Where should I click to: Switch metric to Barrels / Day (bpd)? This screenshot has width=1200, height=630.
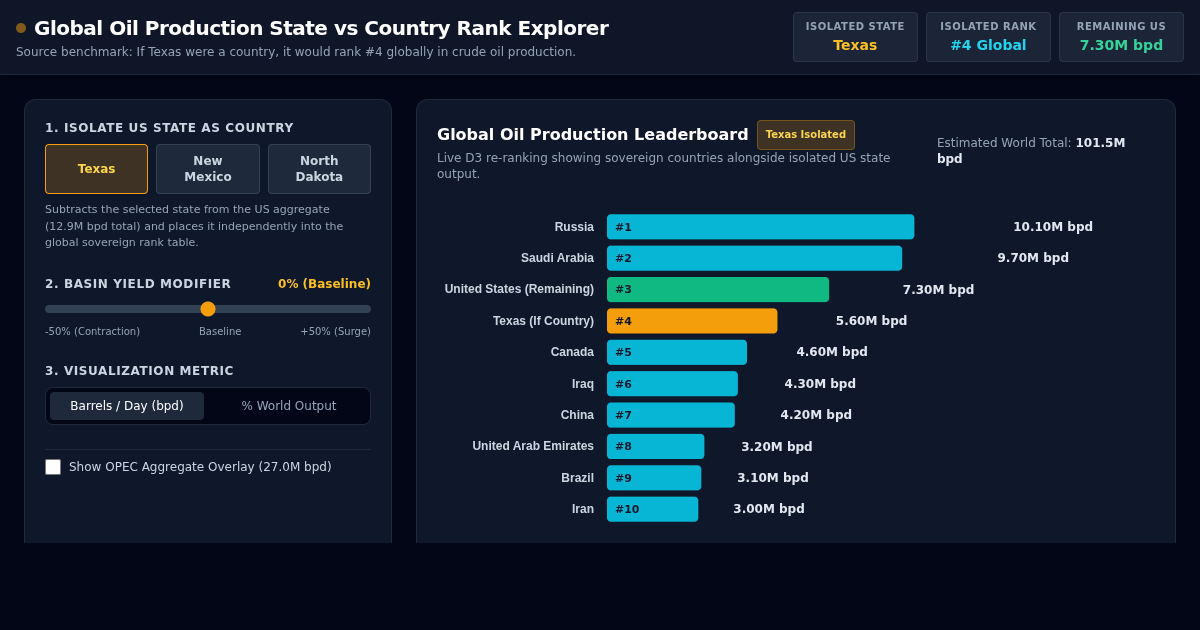pyautogui.click(x=127, y=406)
